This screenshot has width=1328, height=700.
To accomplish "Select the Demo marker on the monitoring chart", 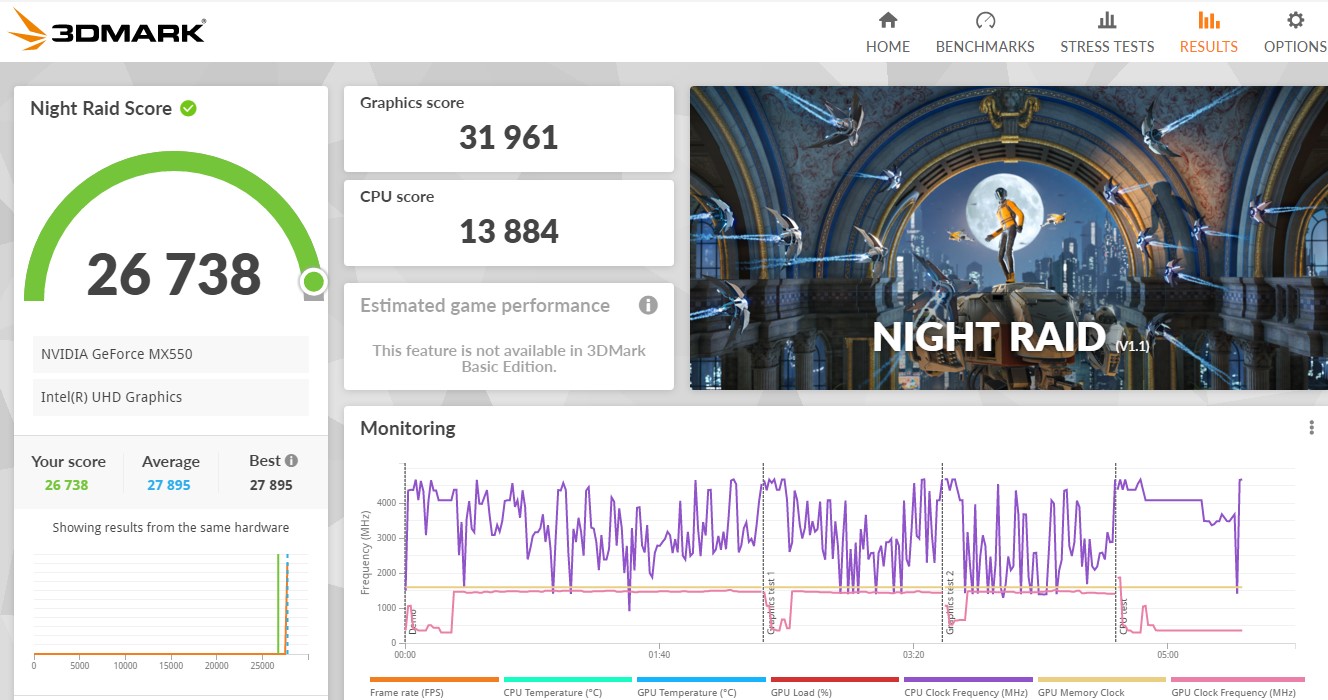I will (x=412, y=621).
